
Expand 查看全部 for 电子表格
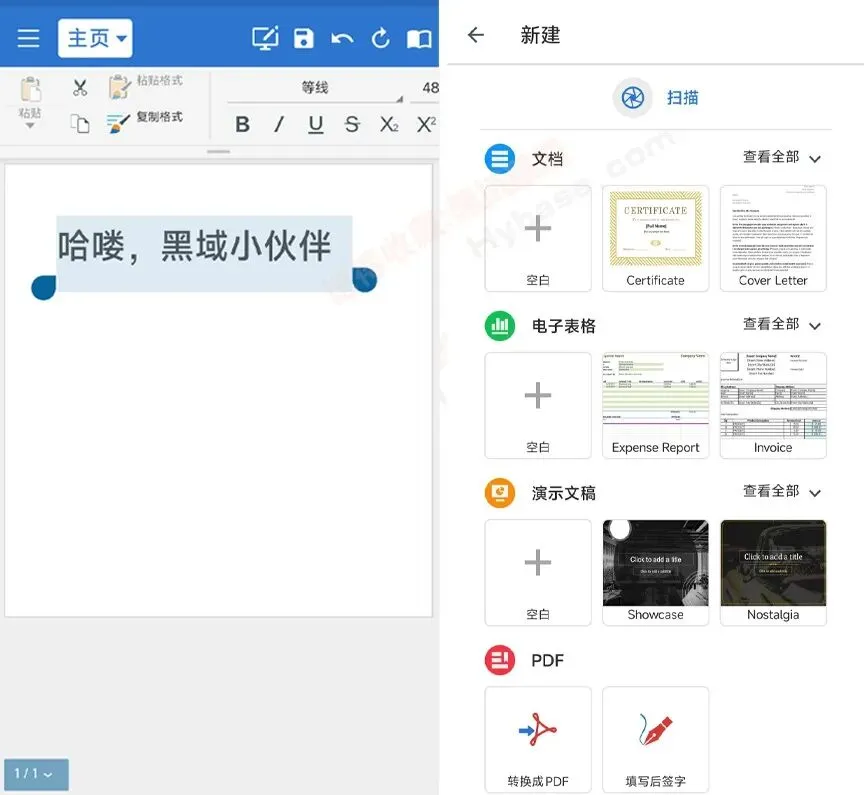(782, 325)
